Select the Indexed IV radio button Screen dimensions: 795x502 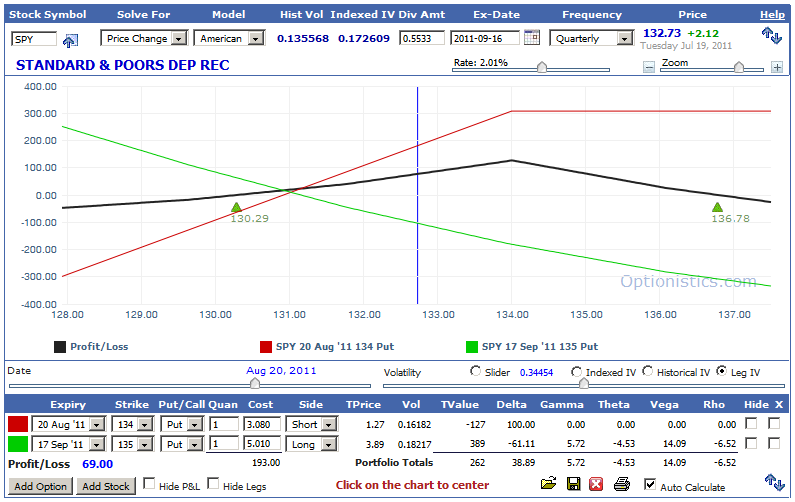[576, 372]
